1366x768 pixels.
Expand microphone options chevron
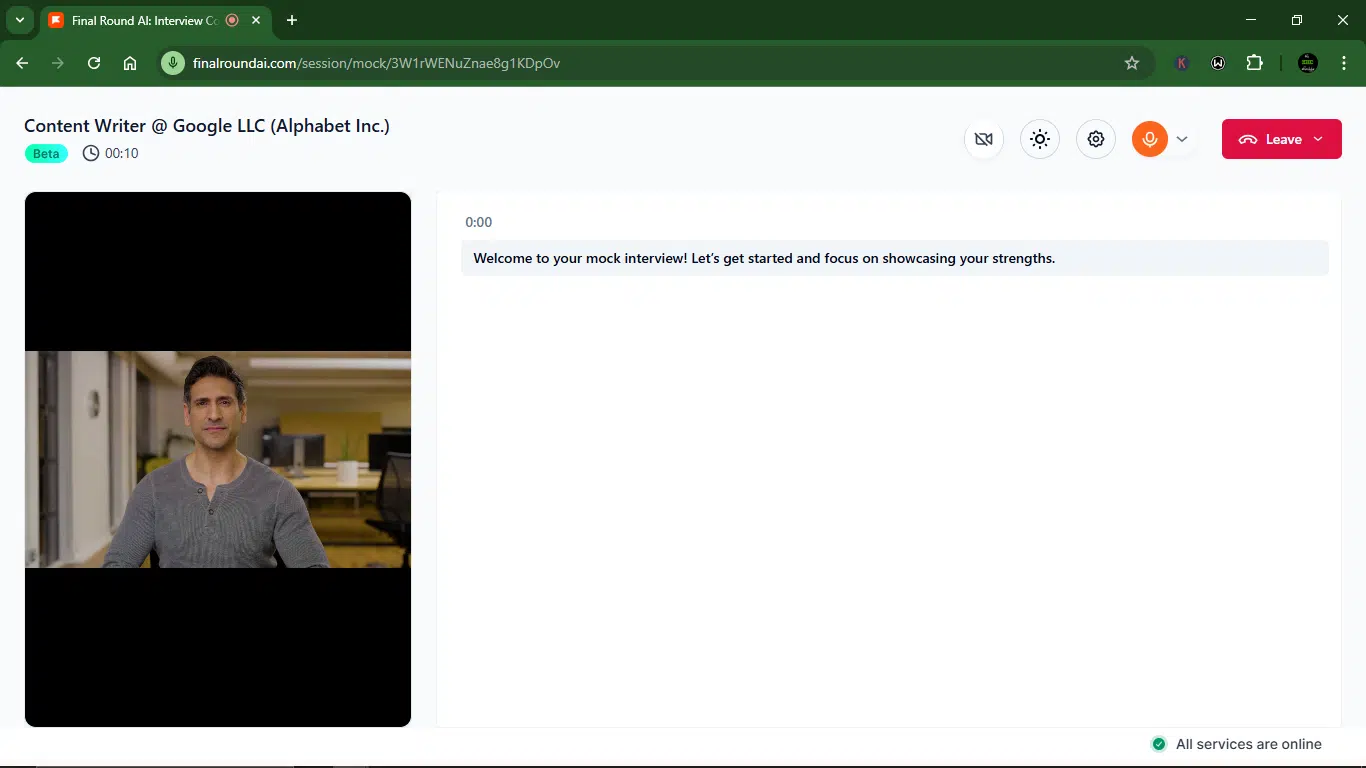tap(1182, 139)
